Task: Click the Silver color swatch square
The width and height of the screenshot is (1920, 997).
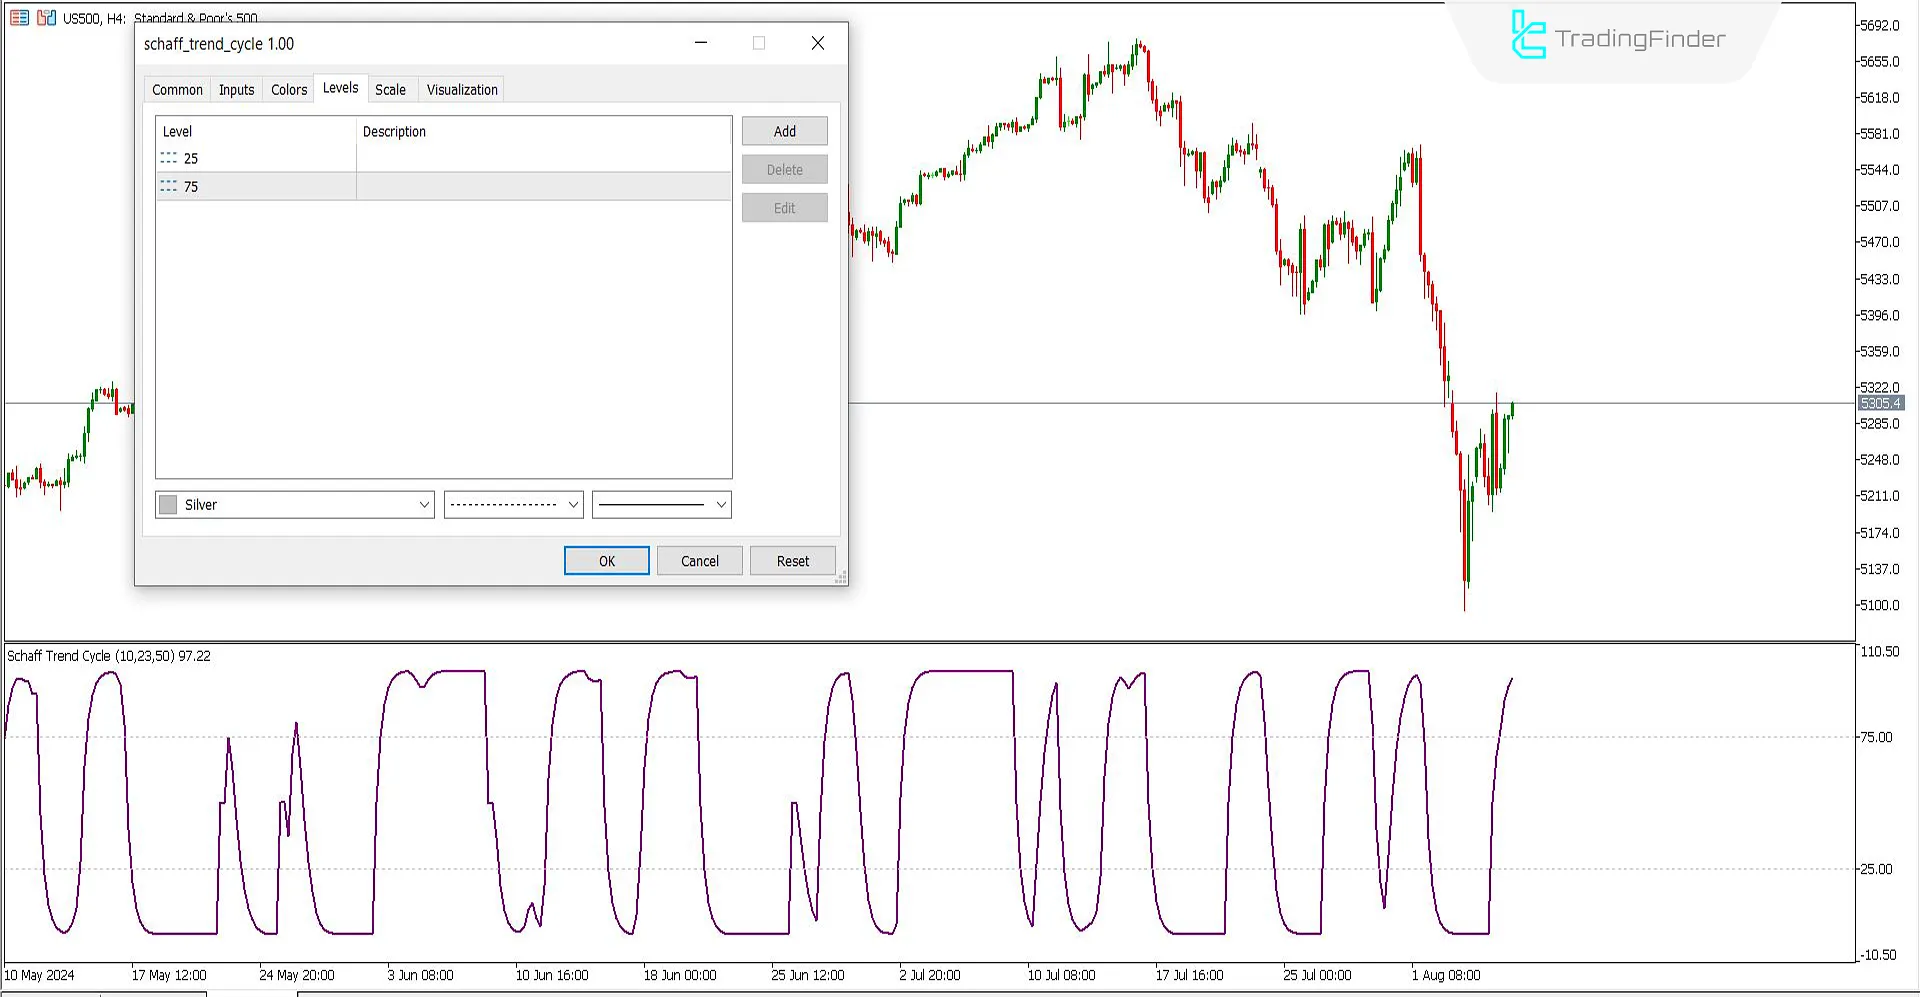Action: (169, 505)
